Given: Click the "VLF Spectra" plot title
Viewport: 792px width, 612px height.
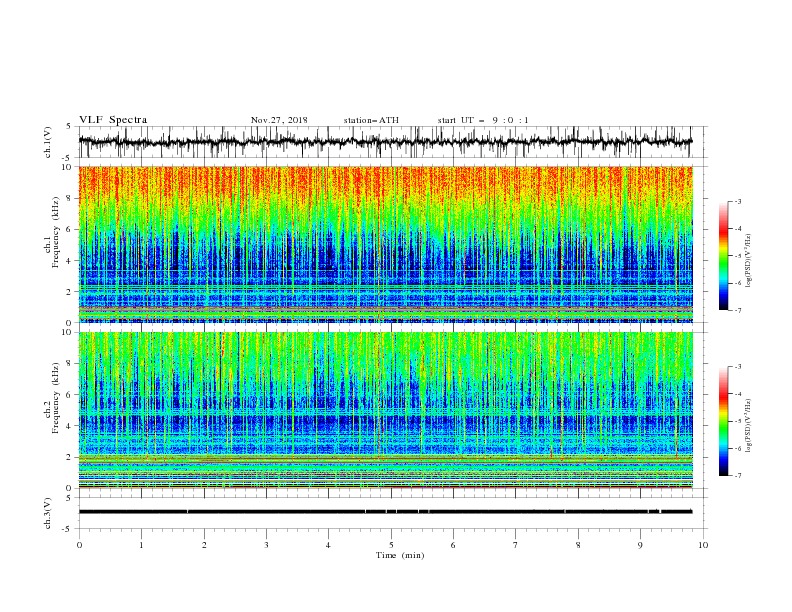Looking at the screenshot, I should pyautogui.click(x=113, y=120).
